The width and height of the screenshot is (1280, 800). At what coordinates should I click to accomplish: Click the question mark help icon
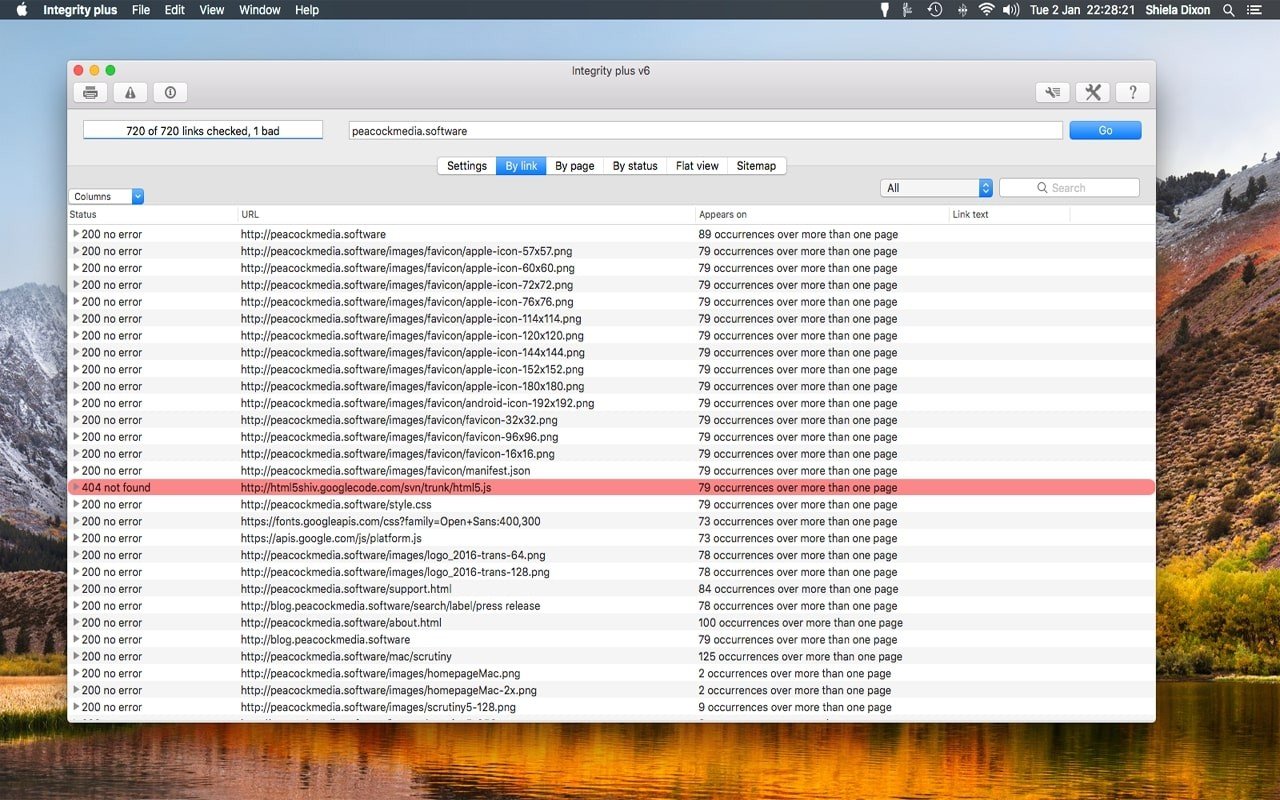click(x=1132, y=93)
